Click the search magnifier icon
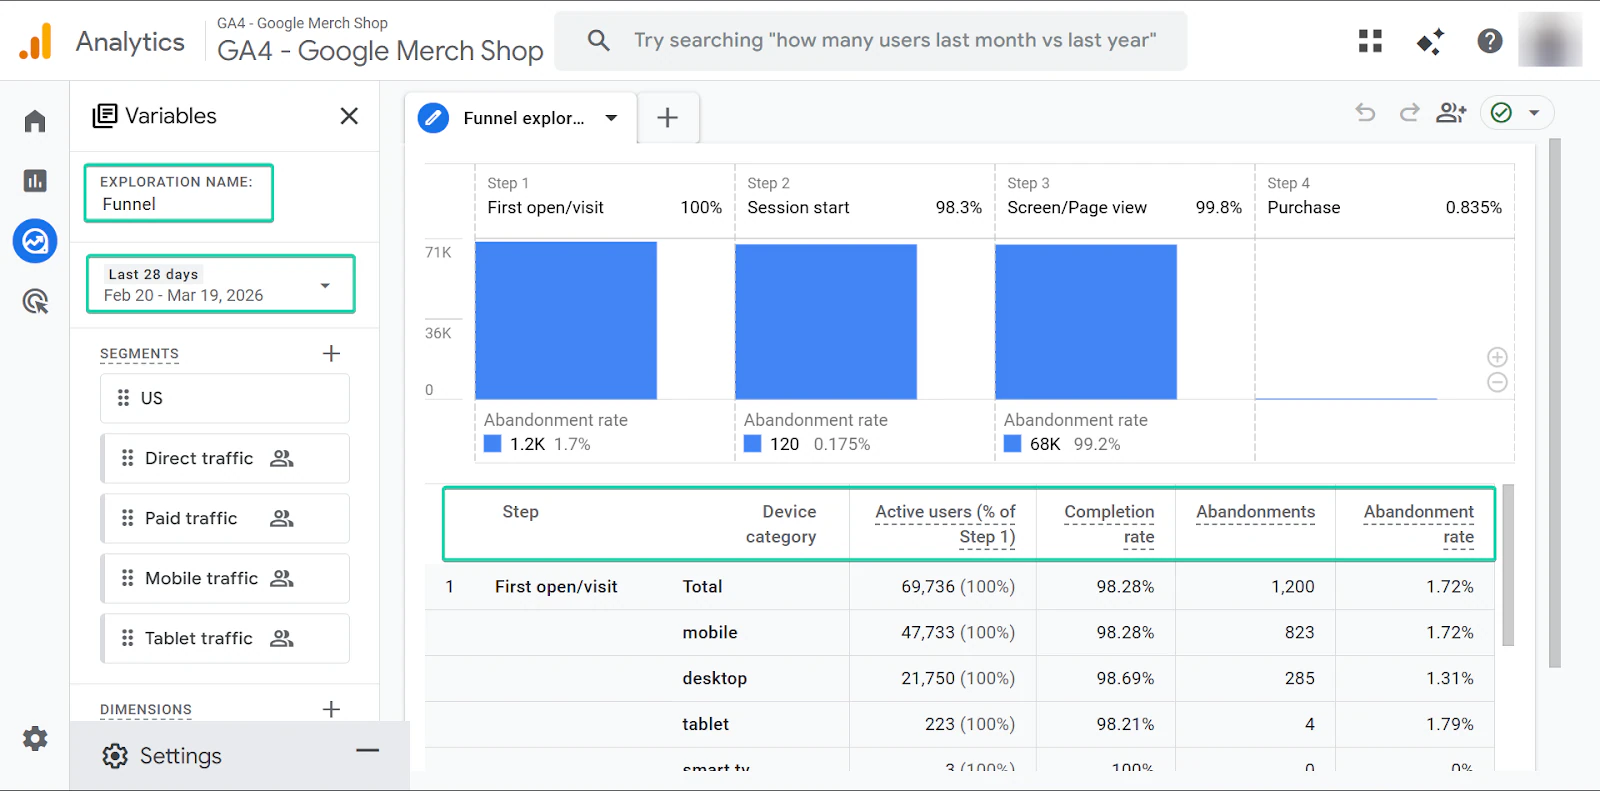1600x791 pixels. pyautogui.click(x=598, y=40)
